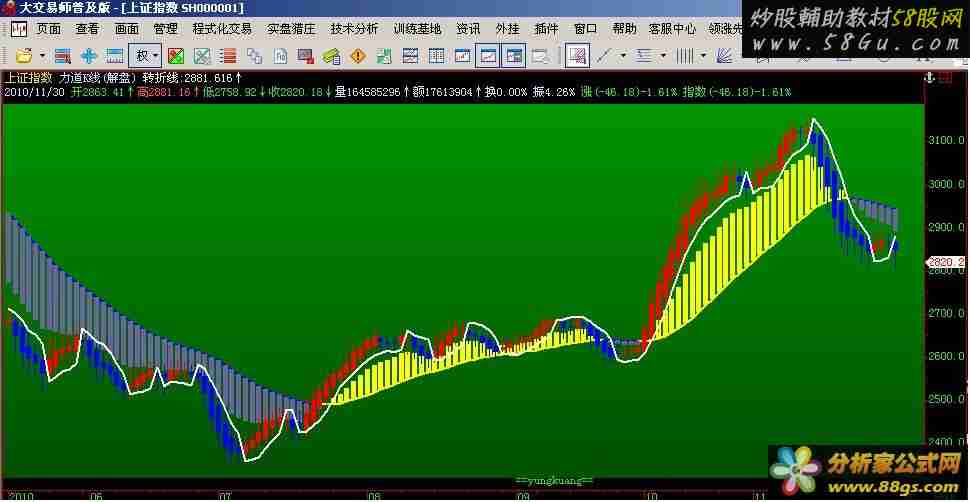Click the monitor with red square icon

click(305, 56)
